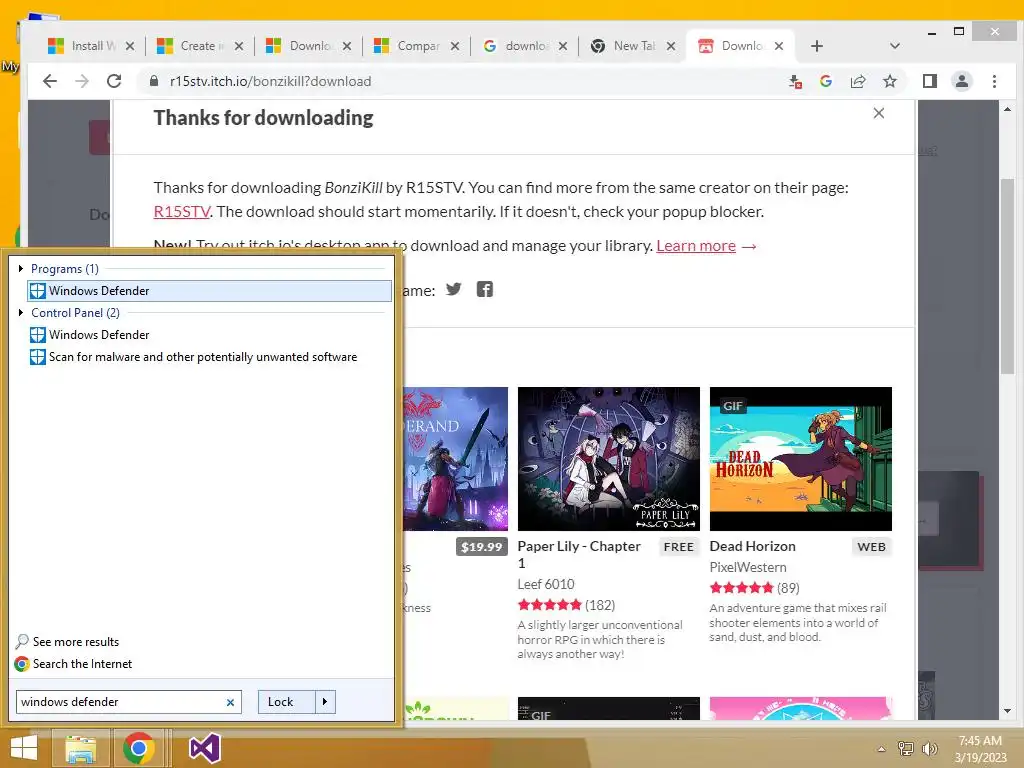Clear the search box with the X
This screenshot has width=1024, height=768.
coord(230,703)
